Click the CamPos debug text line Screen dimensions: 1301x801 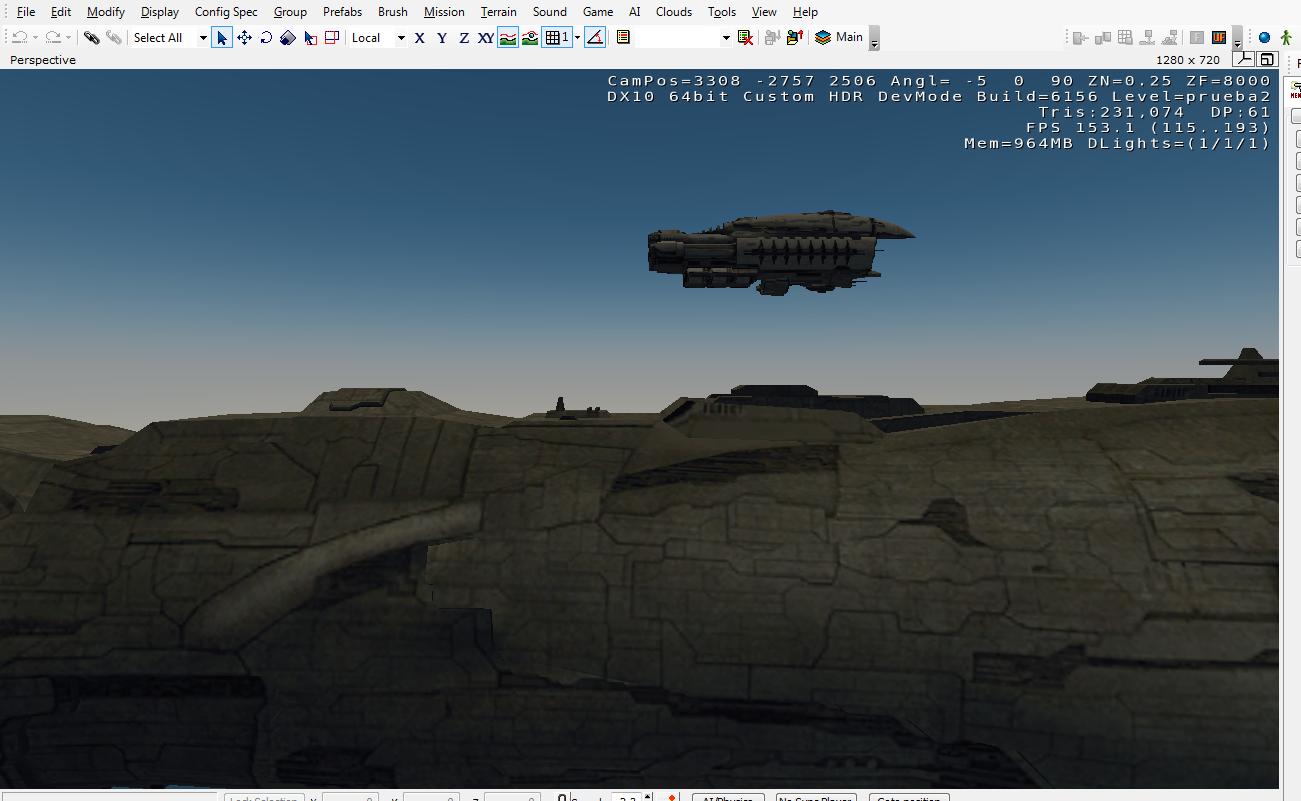[939, 81]
